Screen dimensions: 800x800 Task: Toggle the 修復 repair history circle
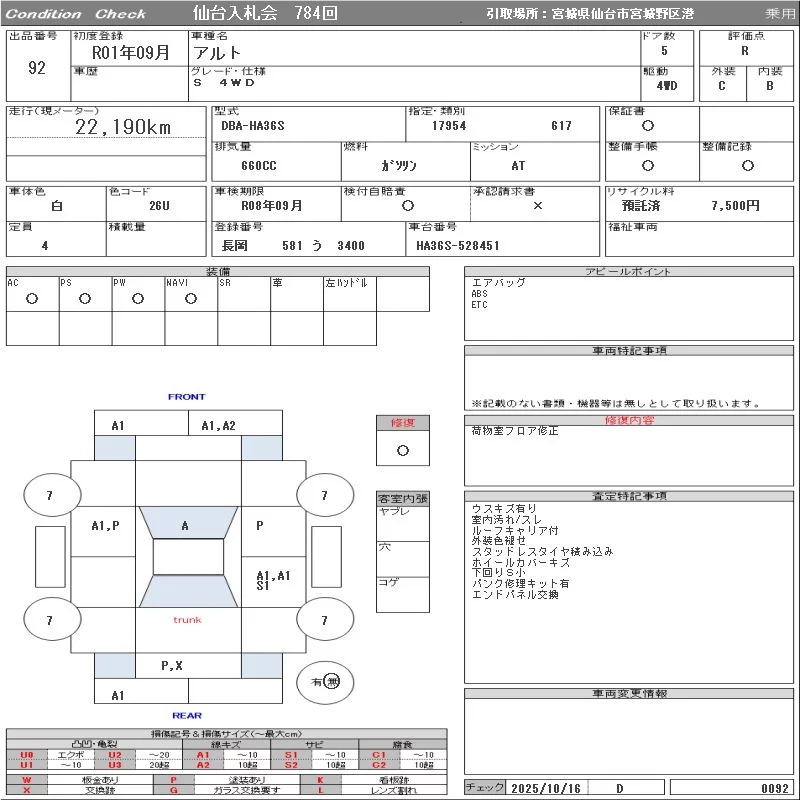(x=402, y=450)
